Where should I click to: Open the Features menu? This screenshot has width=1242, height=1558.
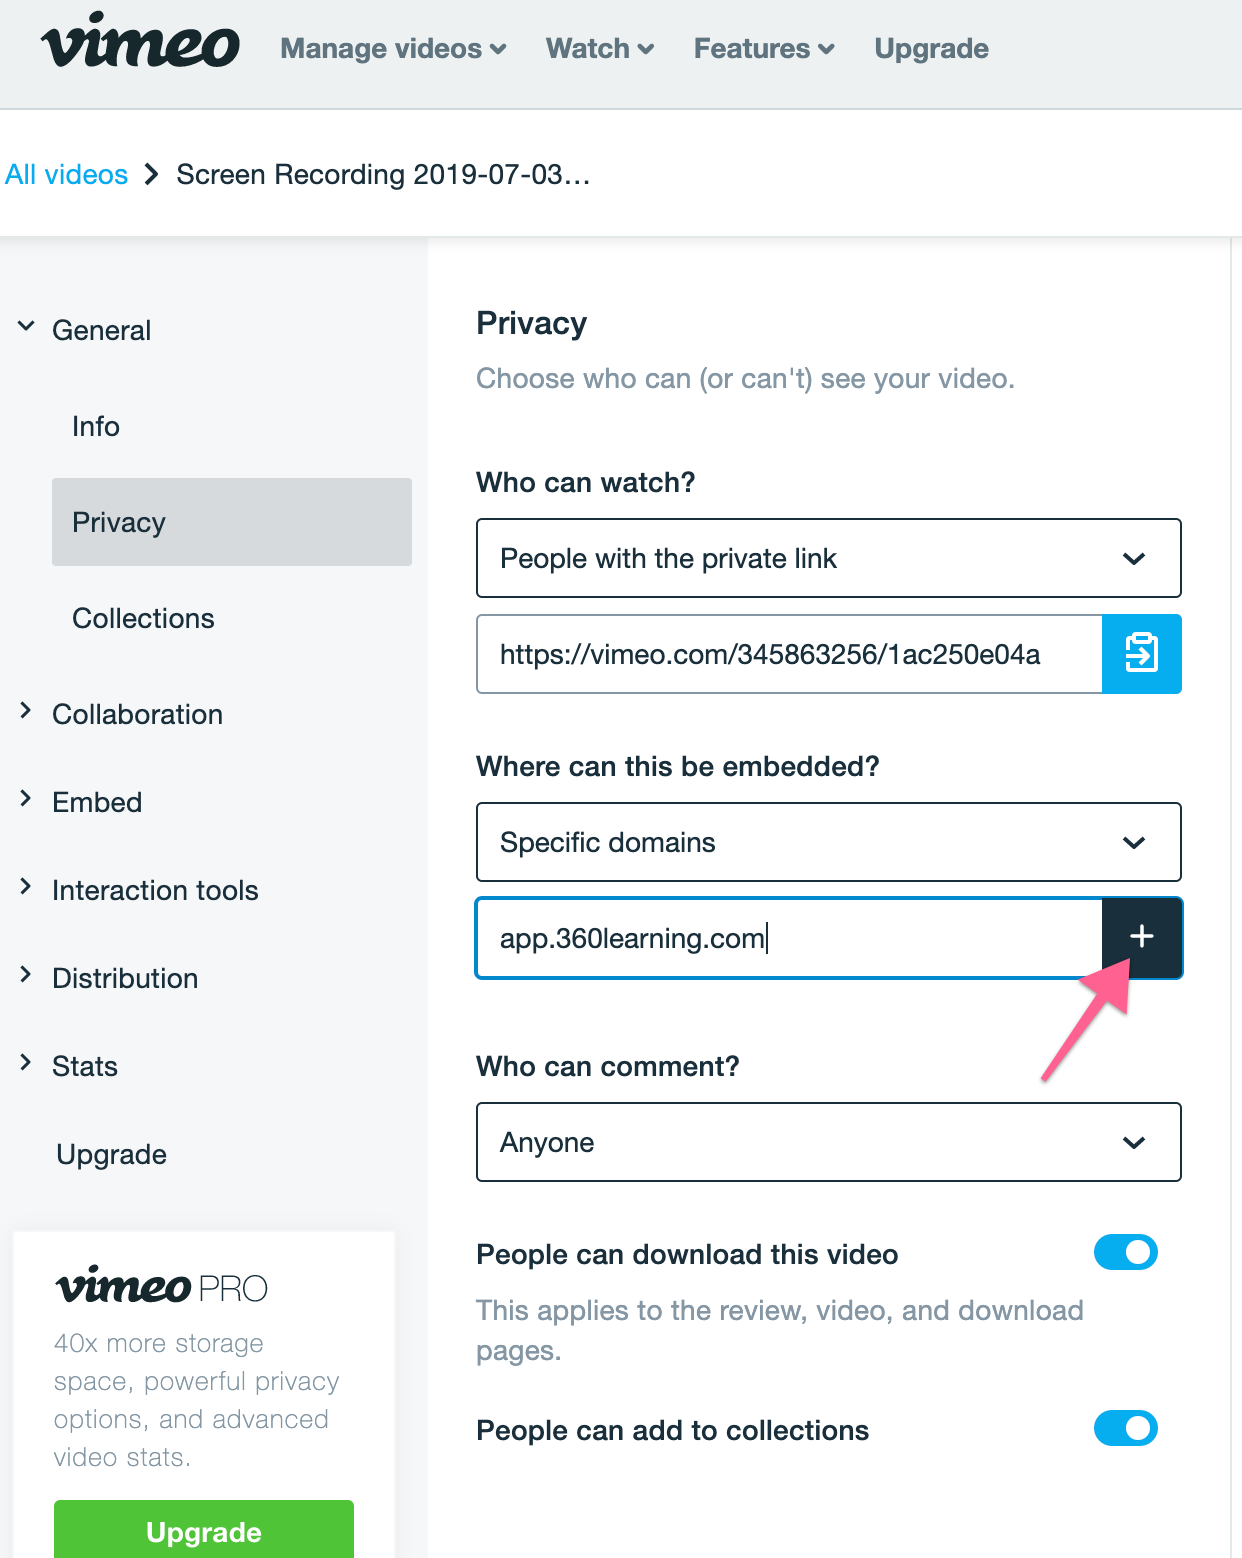(x=764, y=48)
